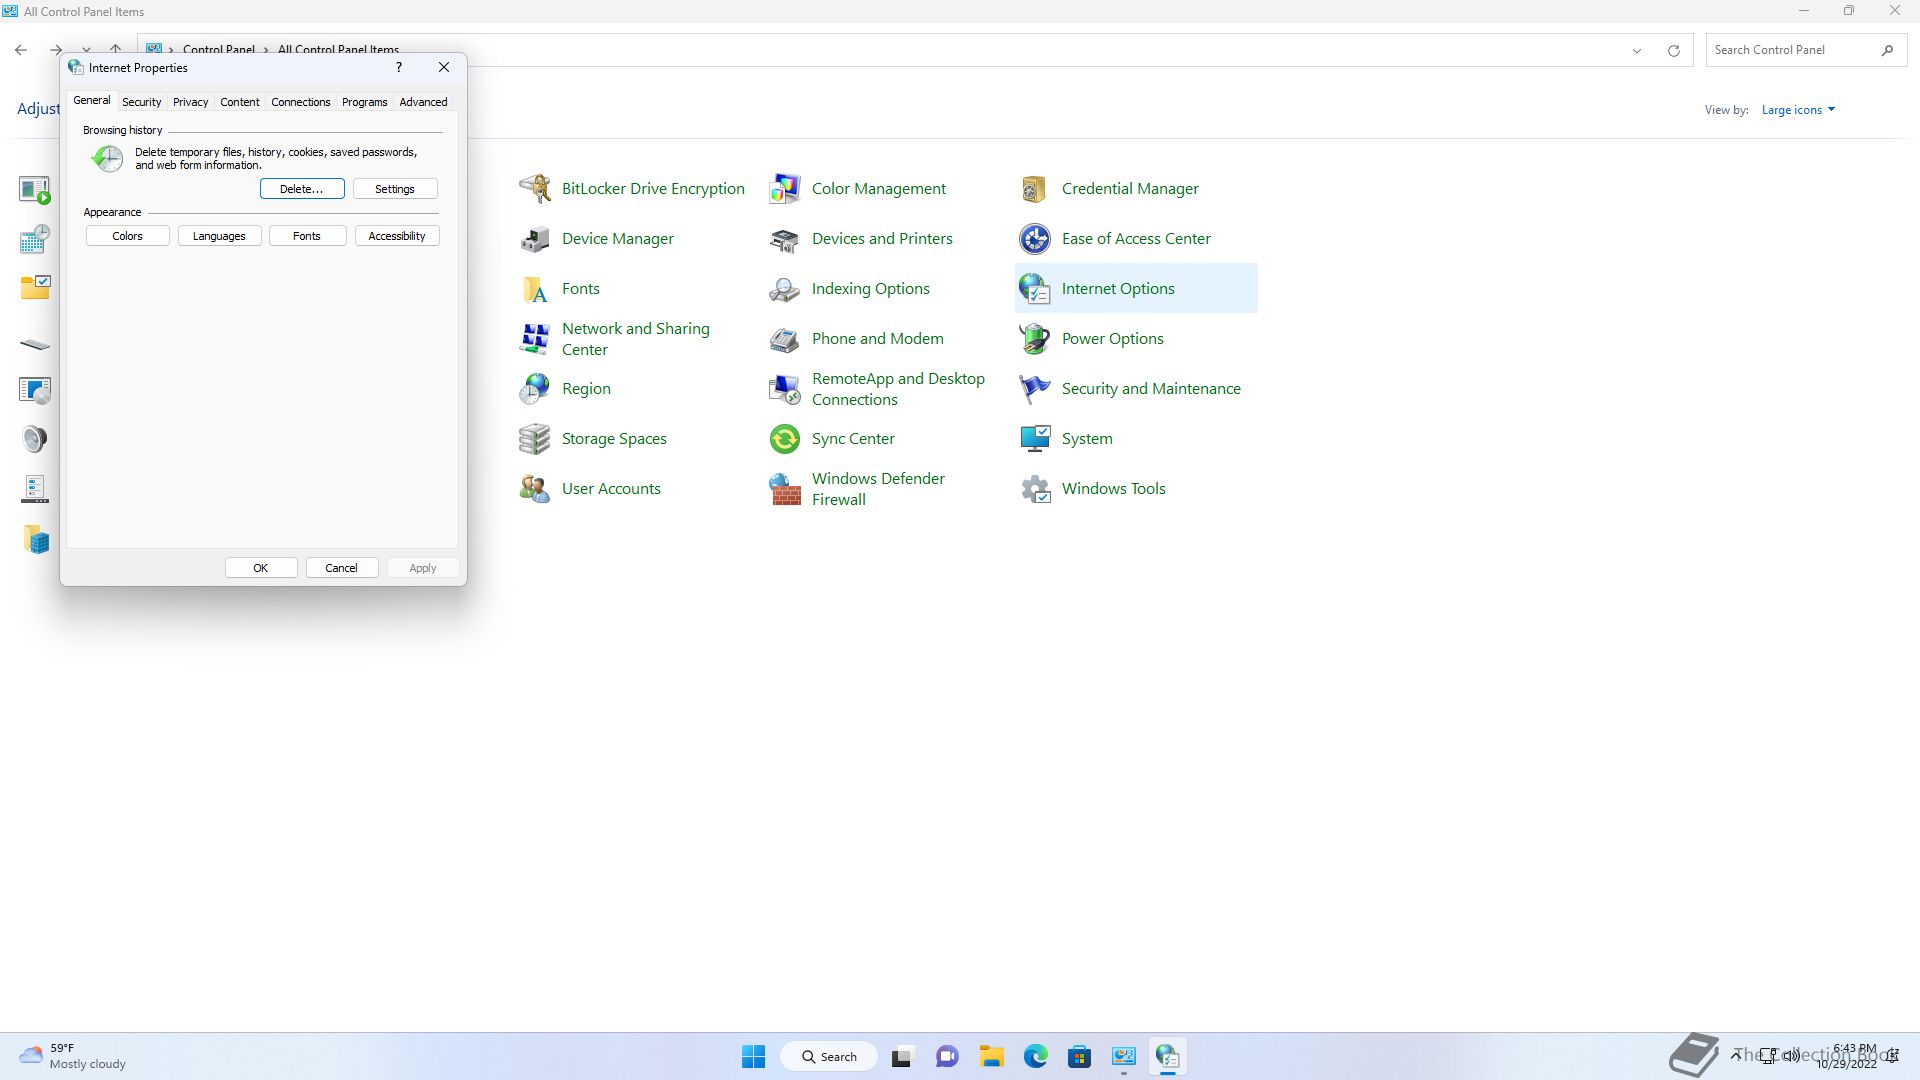The image size is (1920, 1080).
Task: Click the up arrow navigation button
Action: 116,47
